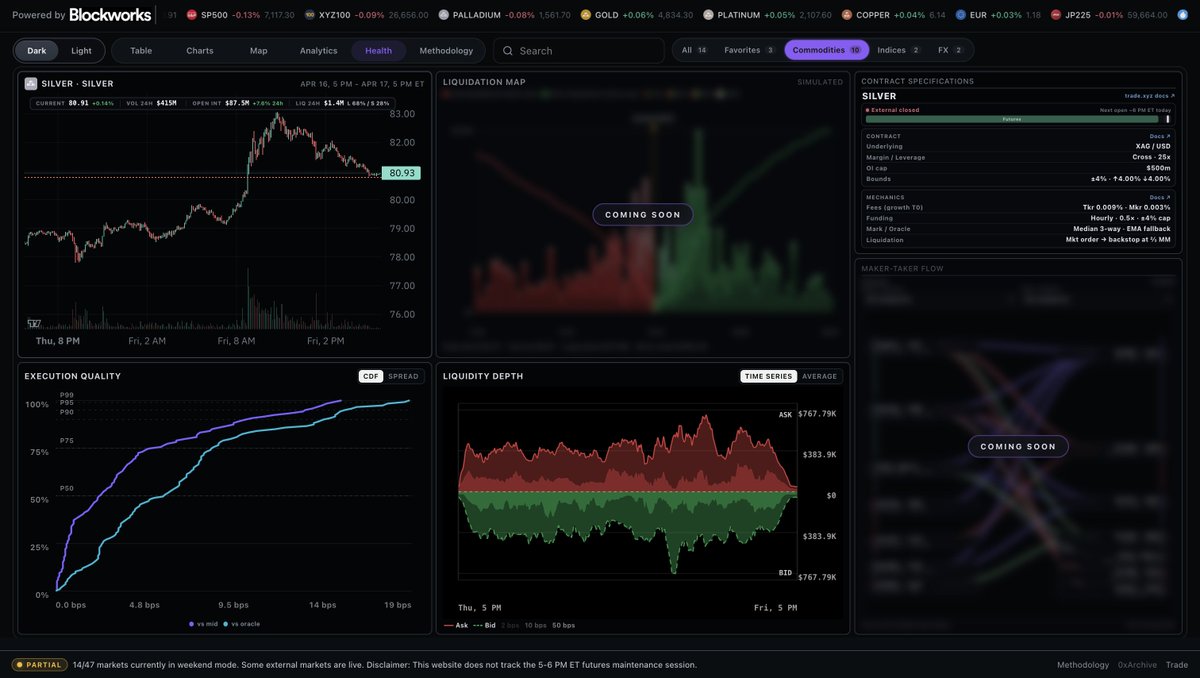Switch to Dark theme
Image resolution: width=1200 pixels, height=678 pixels.
tap(36, 50)
